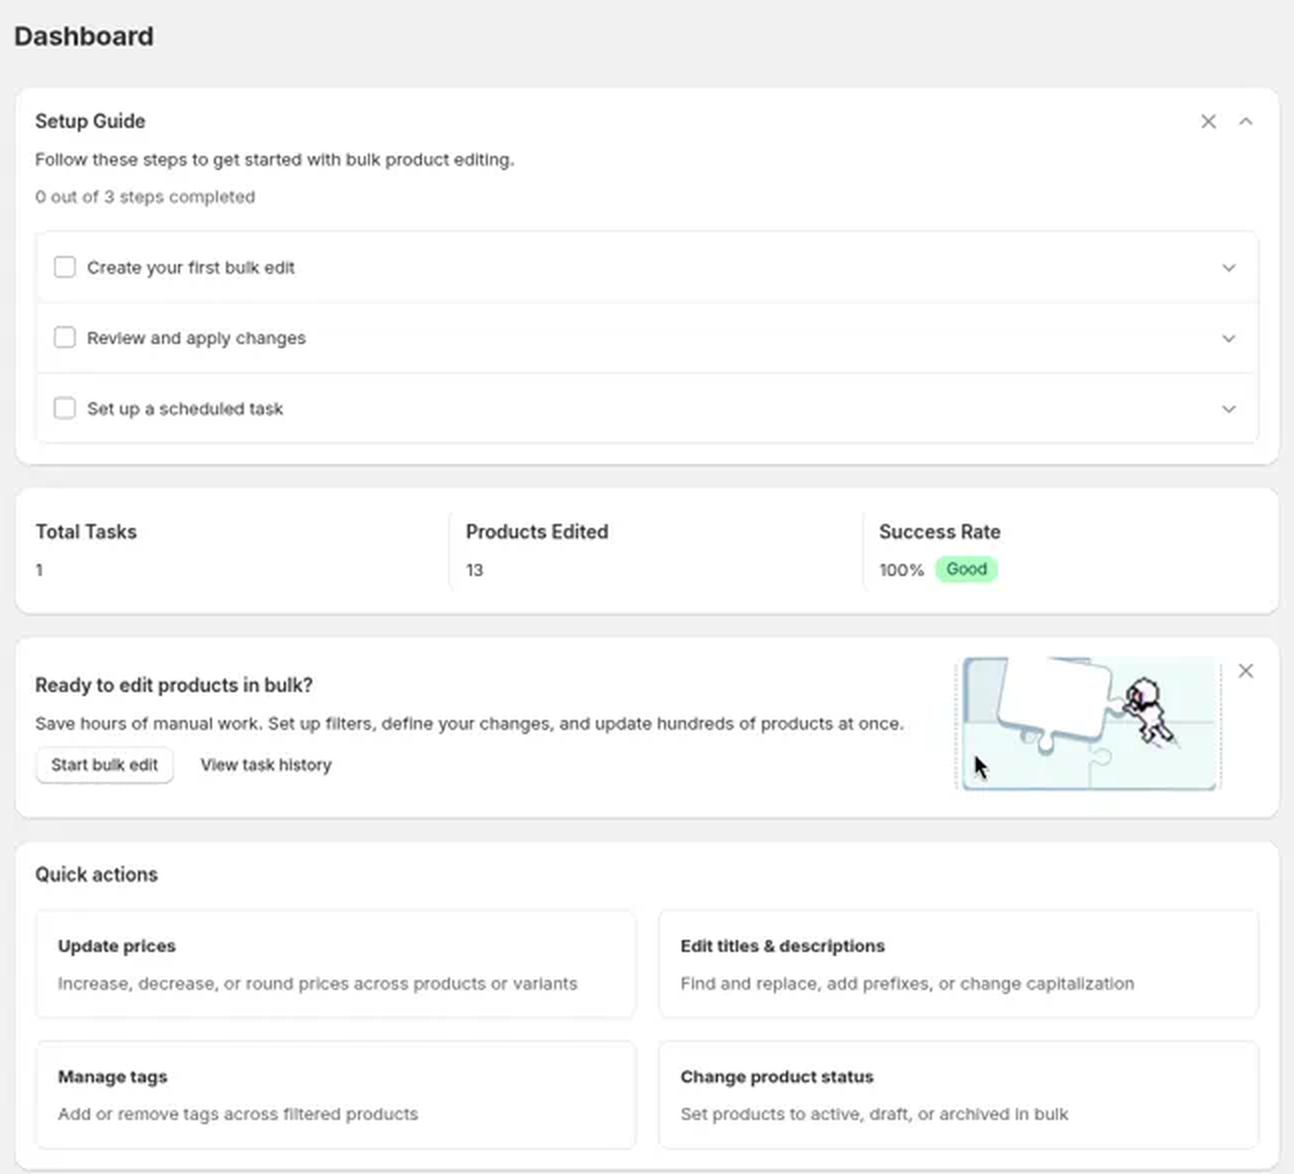Mark 'Set up a scheduled task' checkbox

65,408
